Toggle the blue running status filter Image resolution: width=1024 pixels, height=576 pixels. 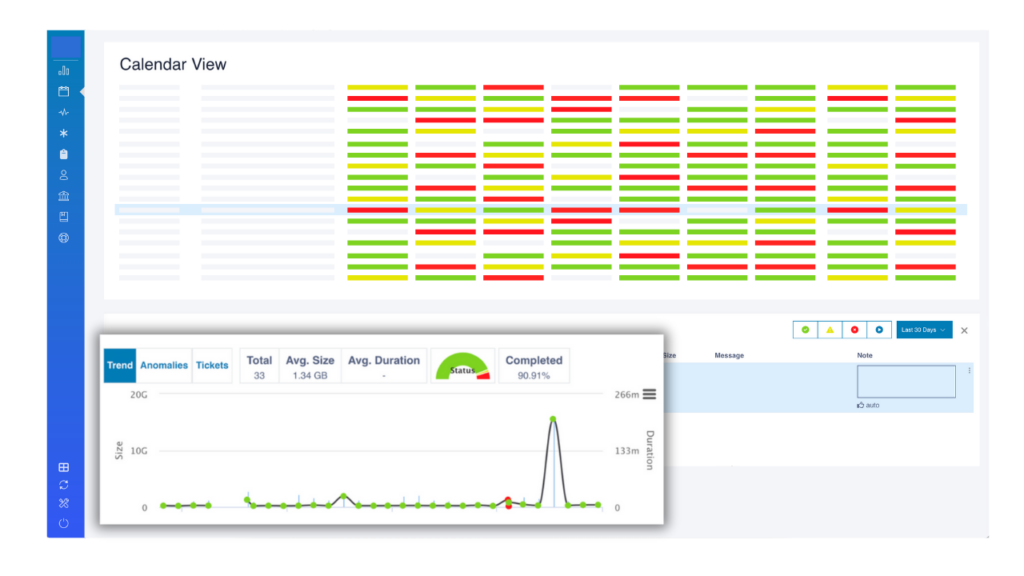point(879,330)
